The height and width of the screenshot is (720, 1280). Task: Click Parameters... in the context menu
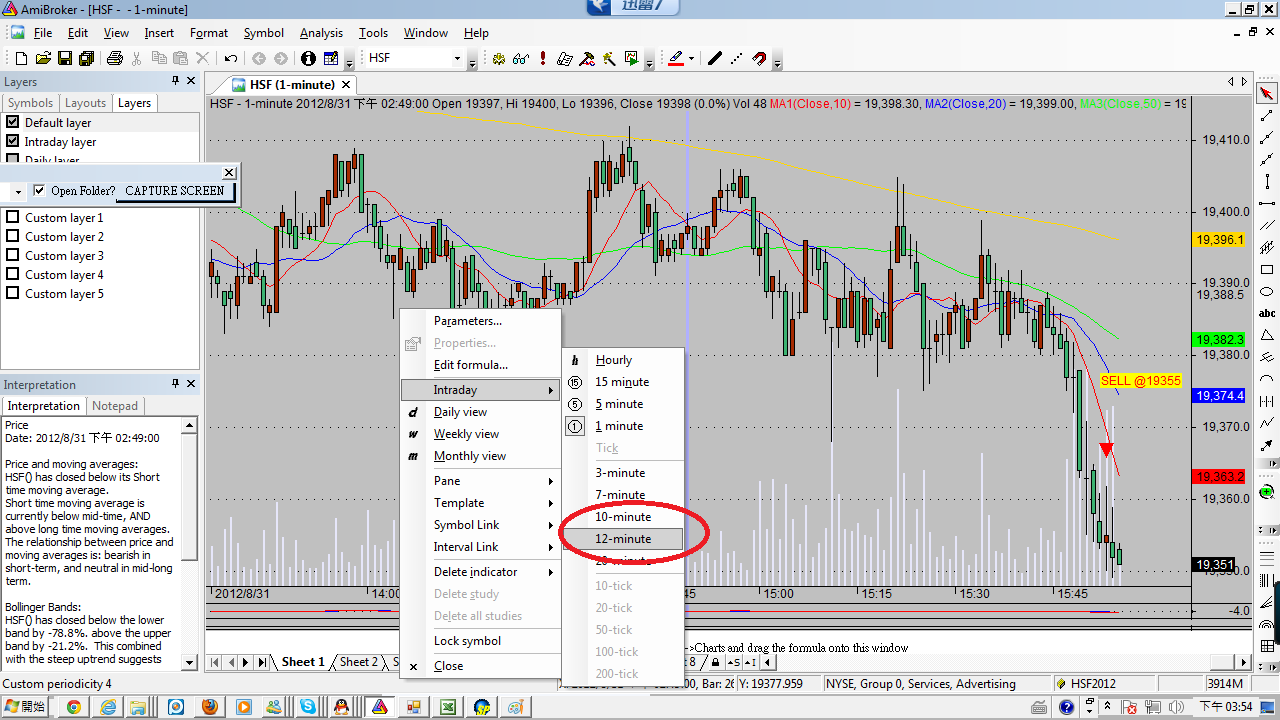click(x=479, y=320)
